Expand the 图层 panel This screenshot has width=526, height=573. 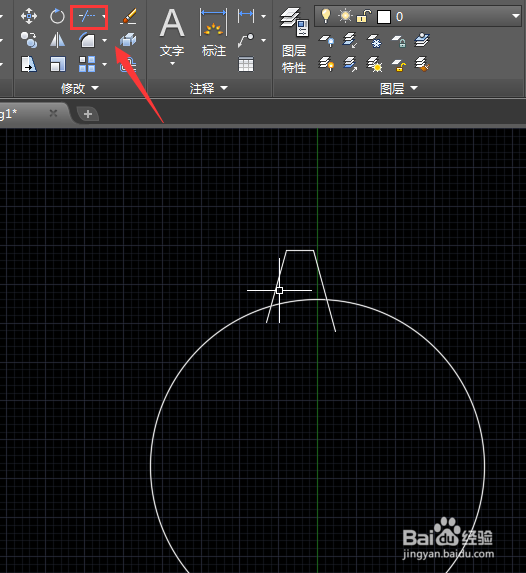tap(399, 88)
